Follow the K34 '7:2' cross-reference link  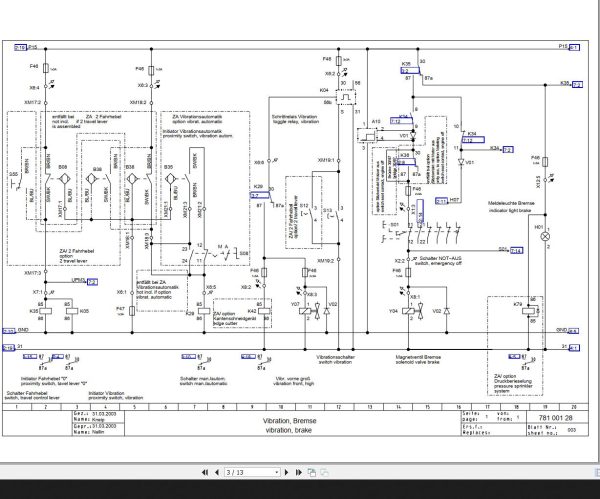point(507,149)
